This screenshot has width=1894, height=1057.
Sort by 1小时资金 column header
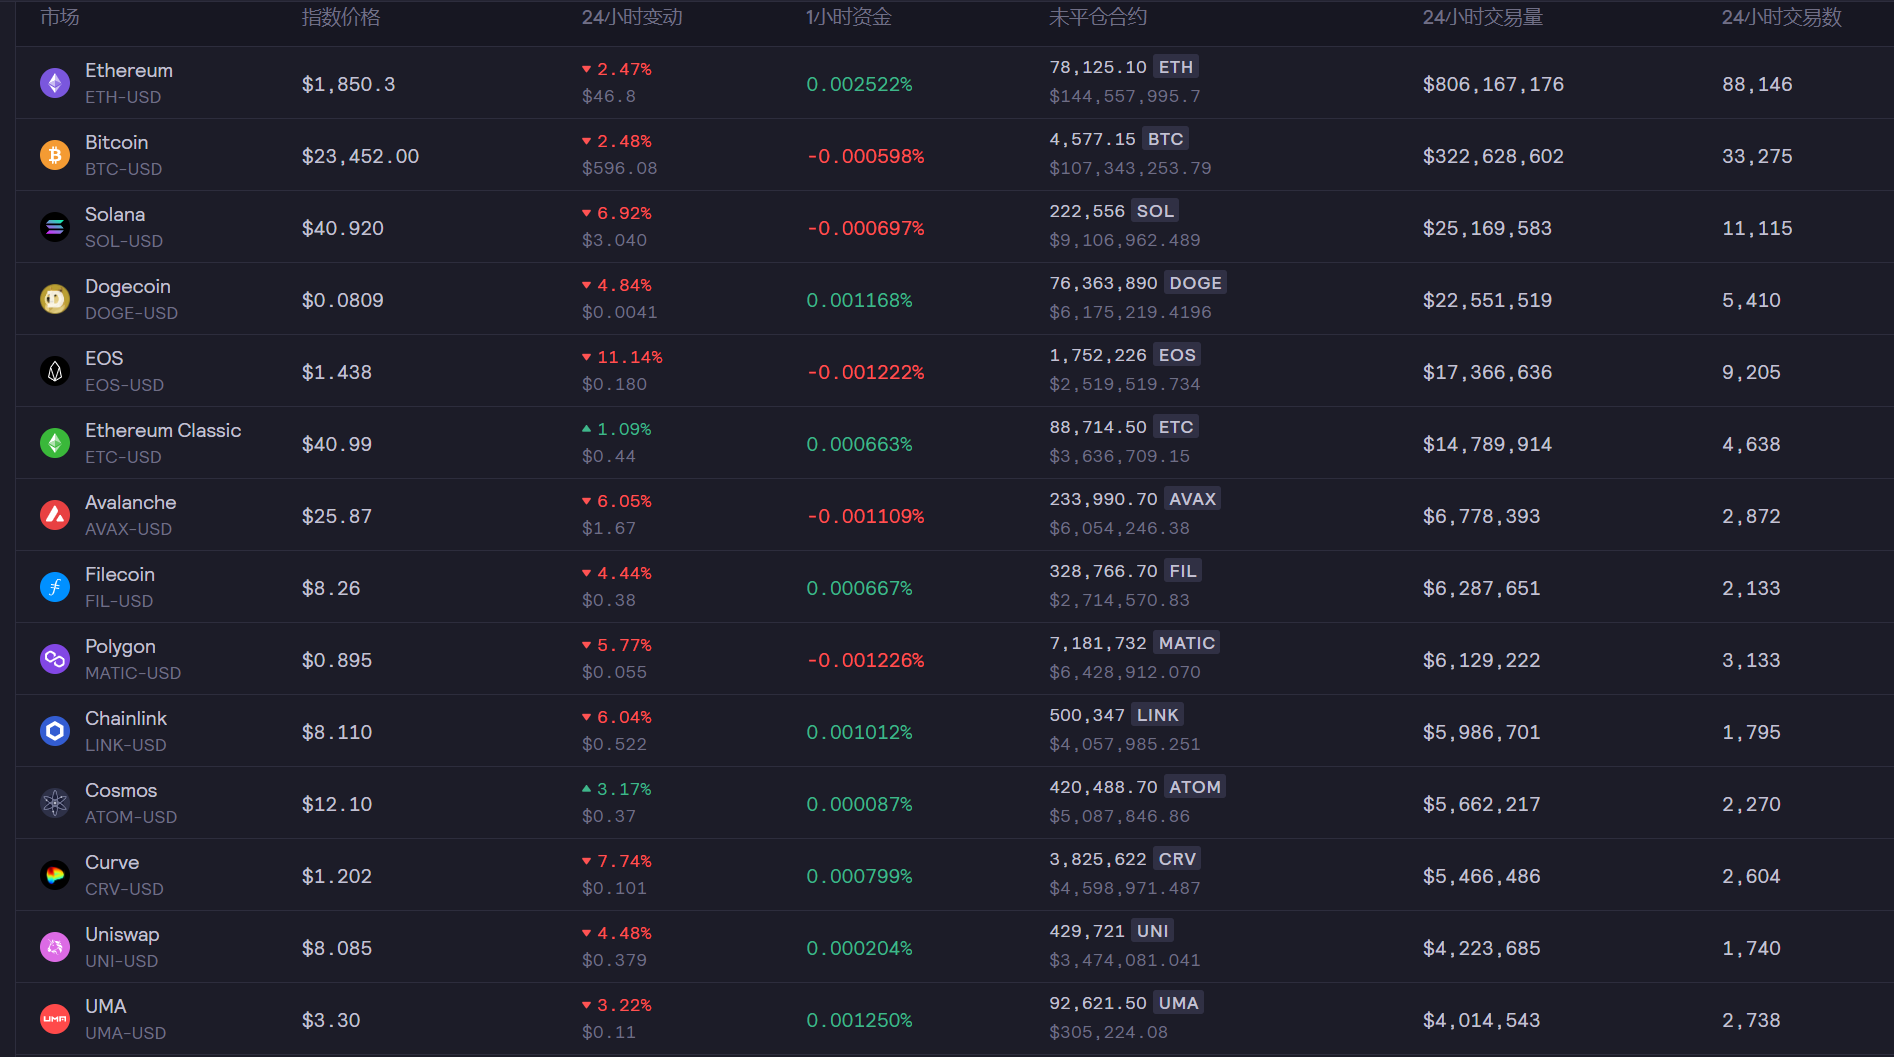849,17
